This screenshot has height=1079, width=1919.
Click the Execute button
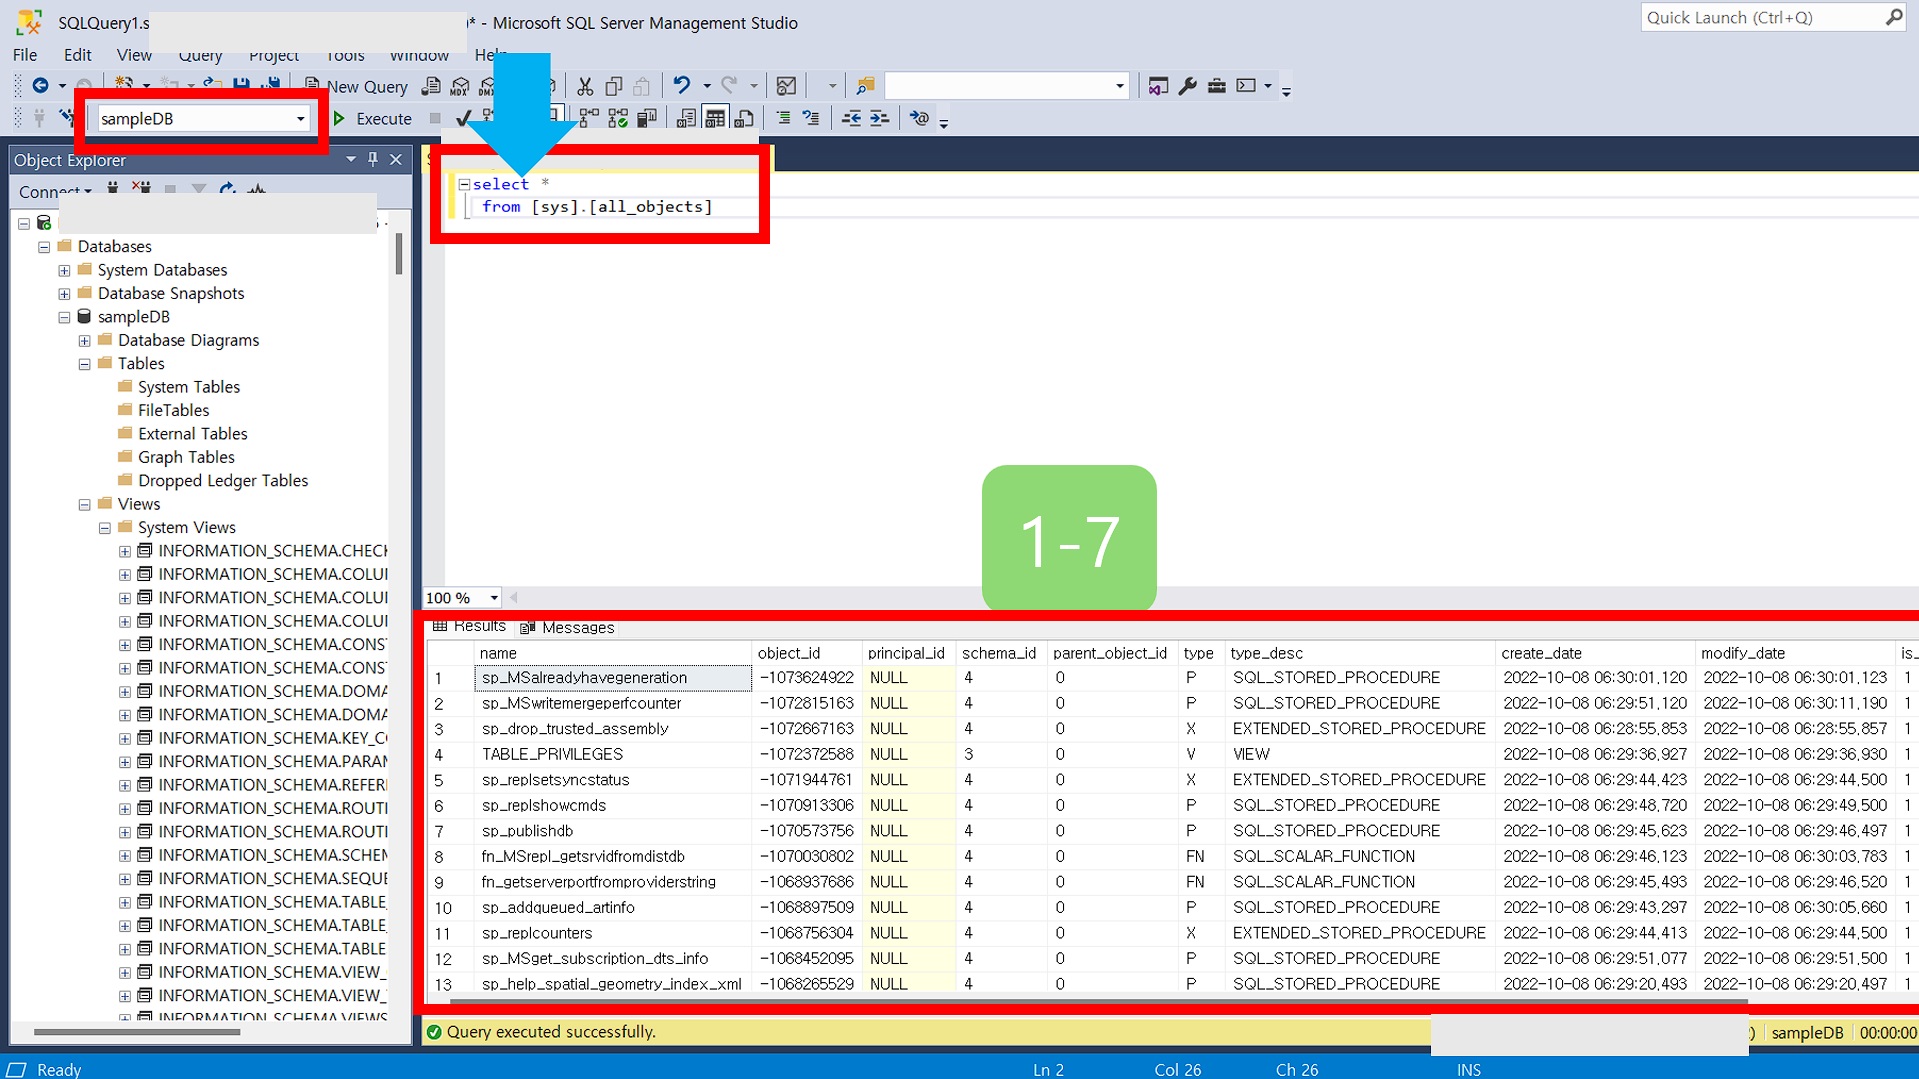tap(373, 119)
